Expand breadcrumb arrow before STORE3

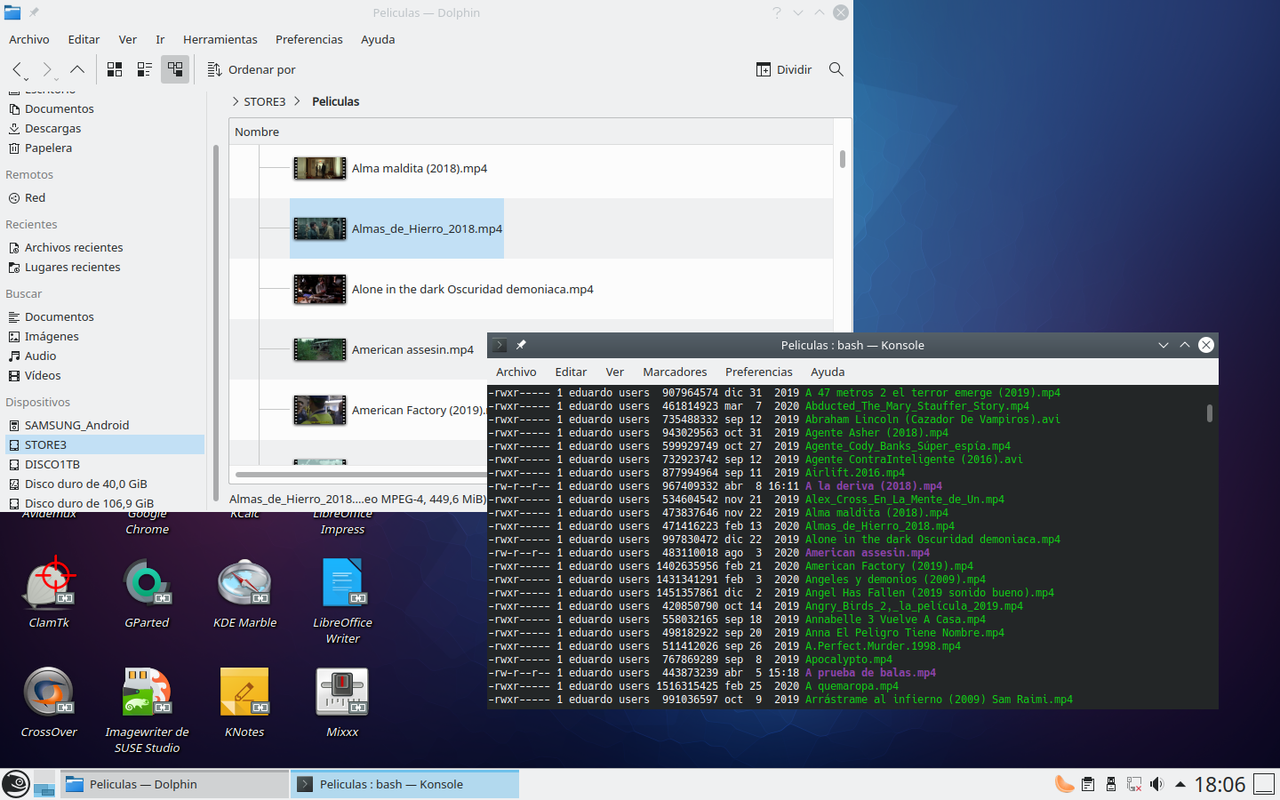tap(235, 101)
